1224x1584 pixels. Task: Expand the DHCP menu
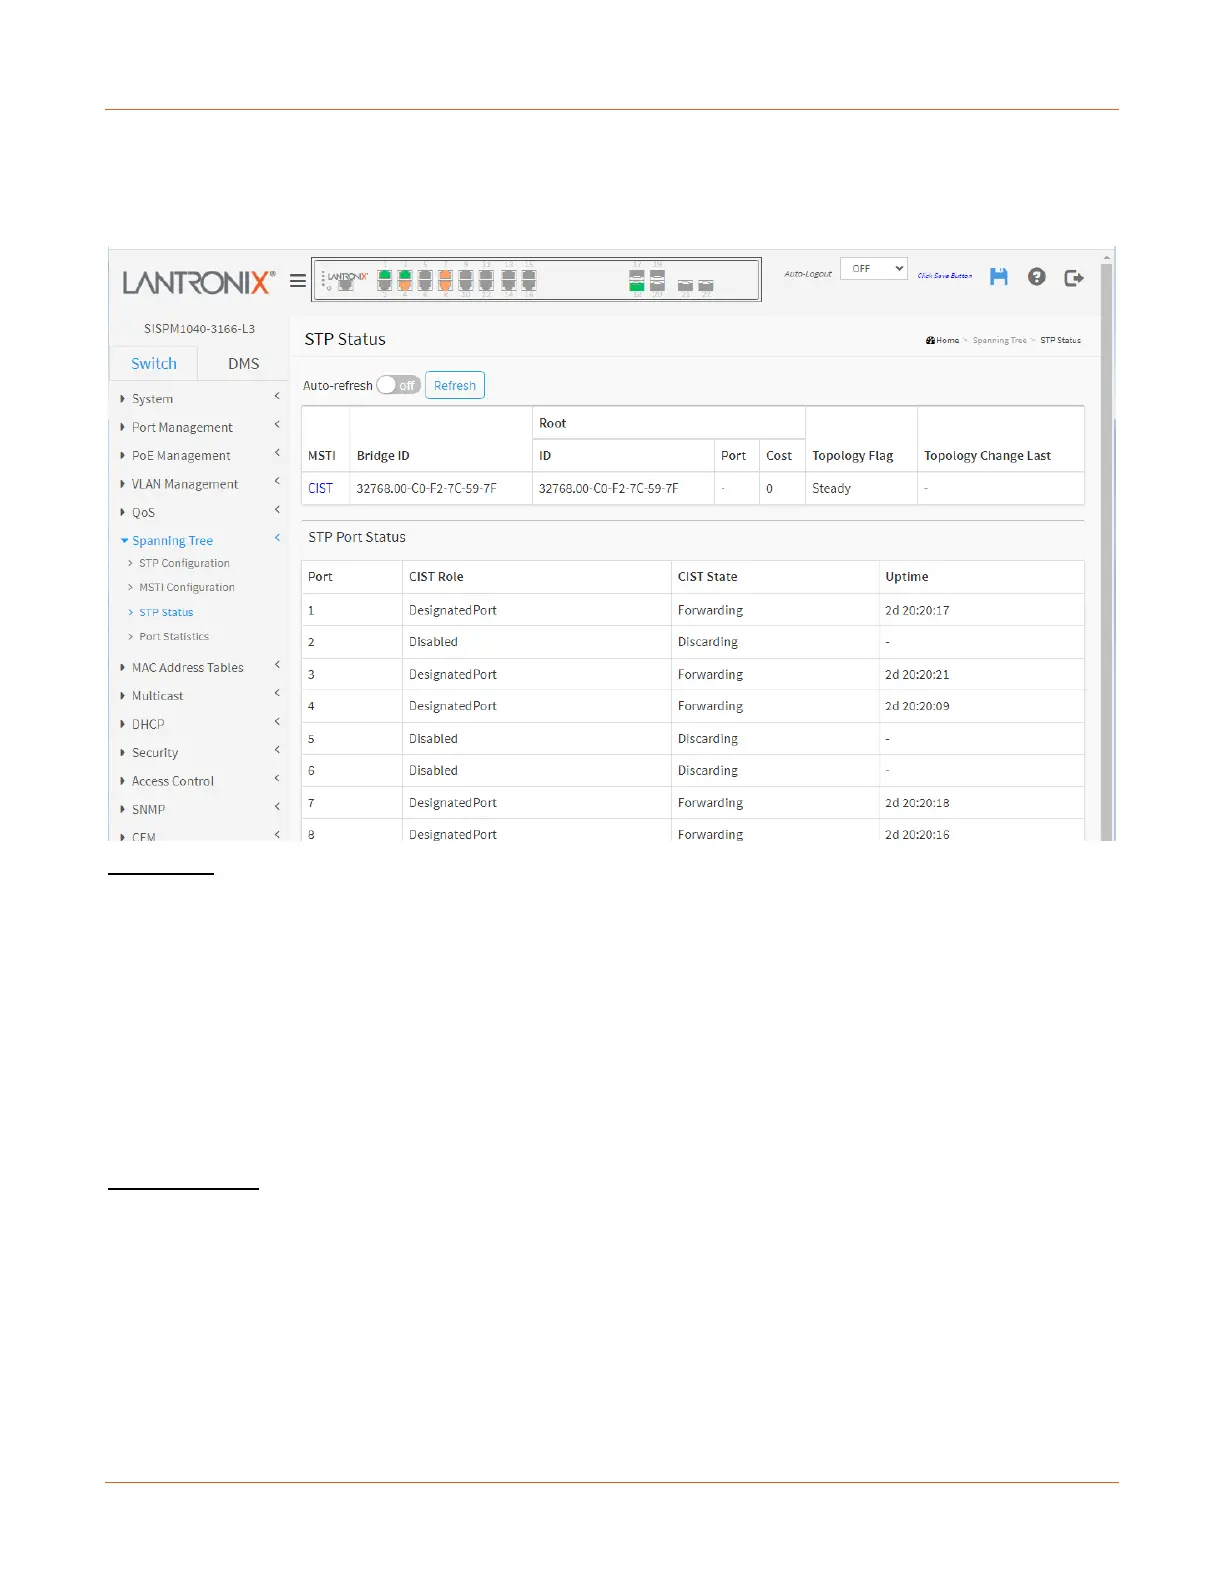click(x=199, y=724)
